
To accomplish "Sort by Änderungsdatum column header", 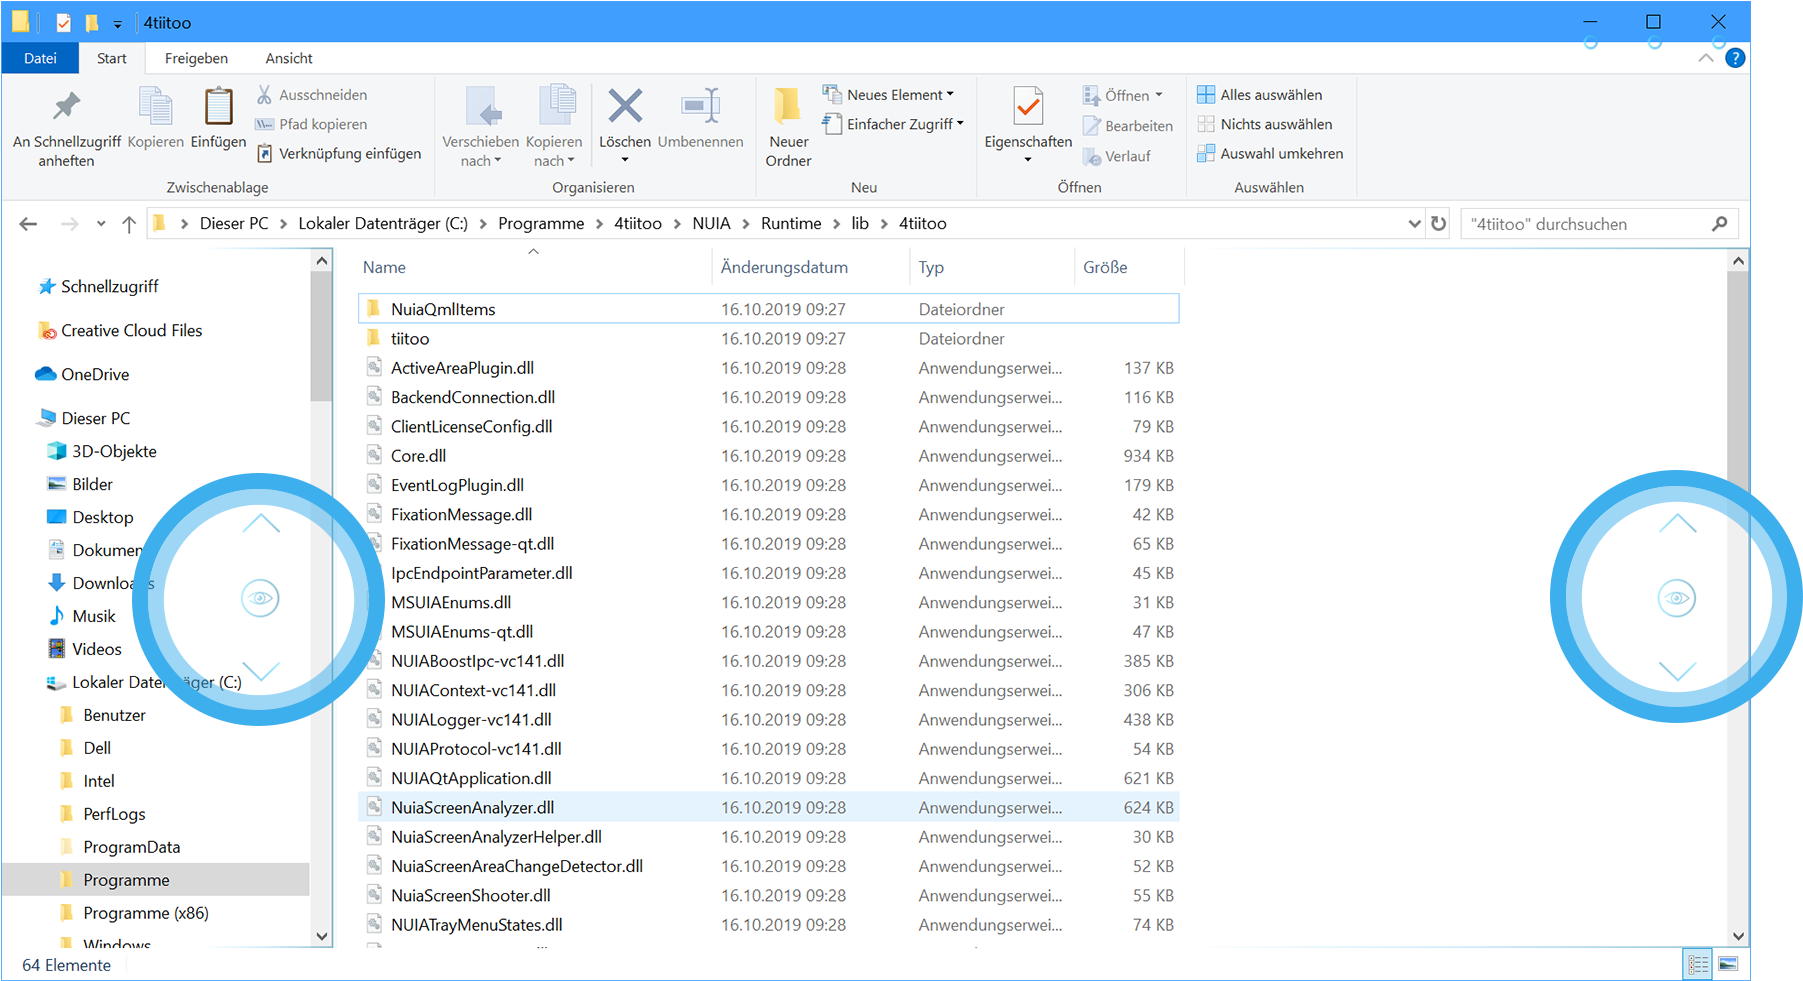I will (x=812, y=267).
